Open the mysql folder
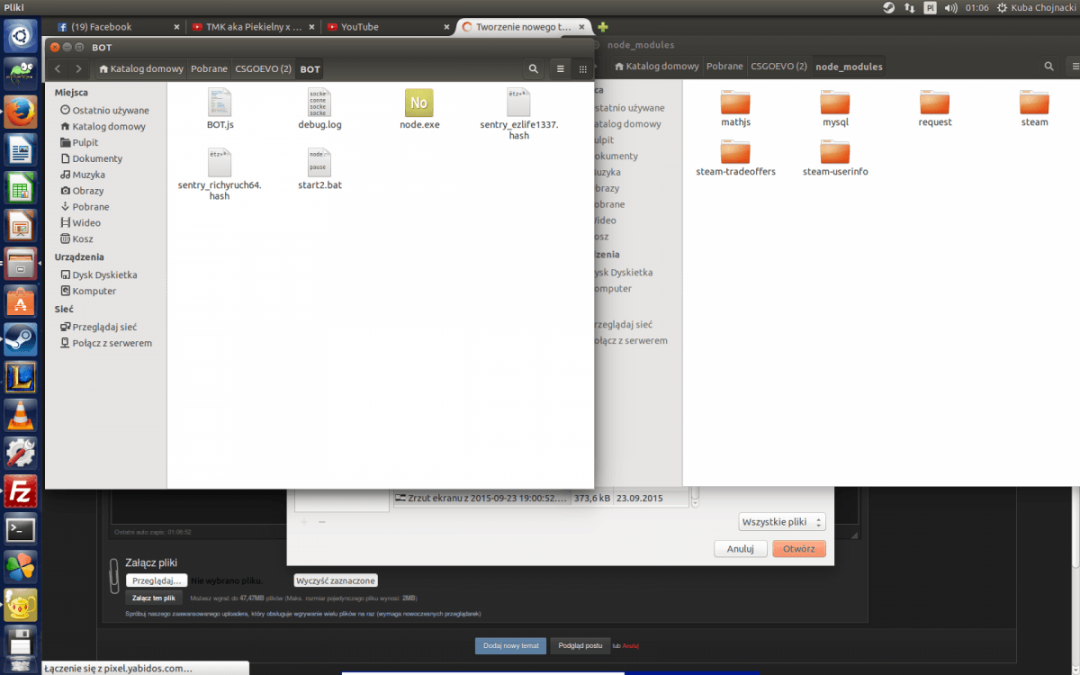1080x675 pixels. (835, 103)
